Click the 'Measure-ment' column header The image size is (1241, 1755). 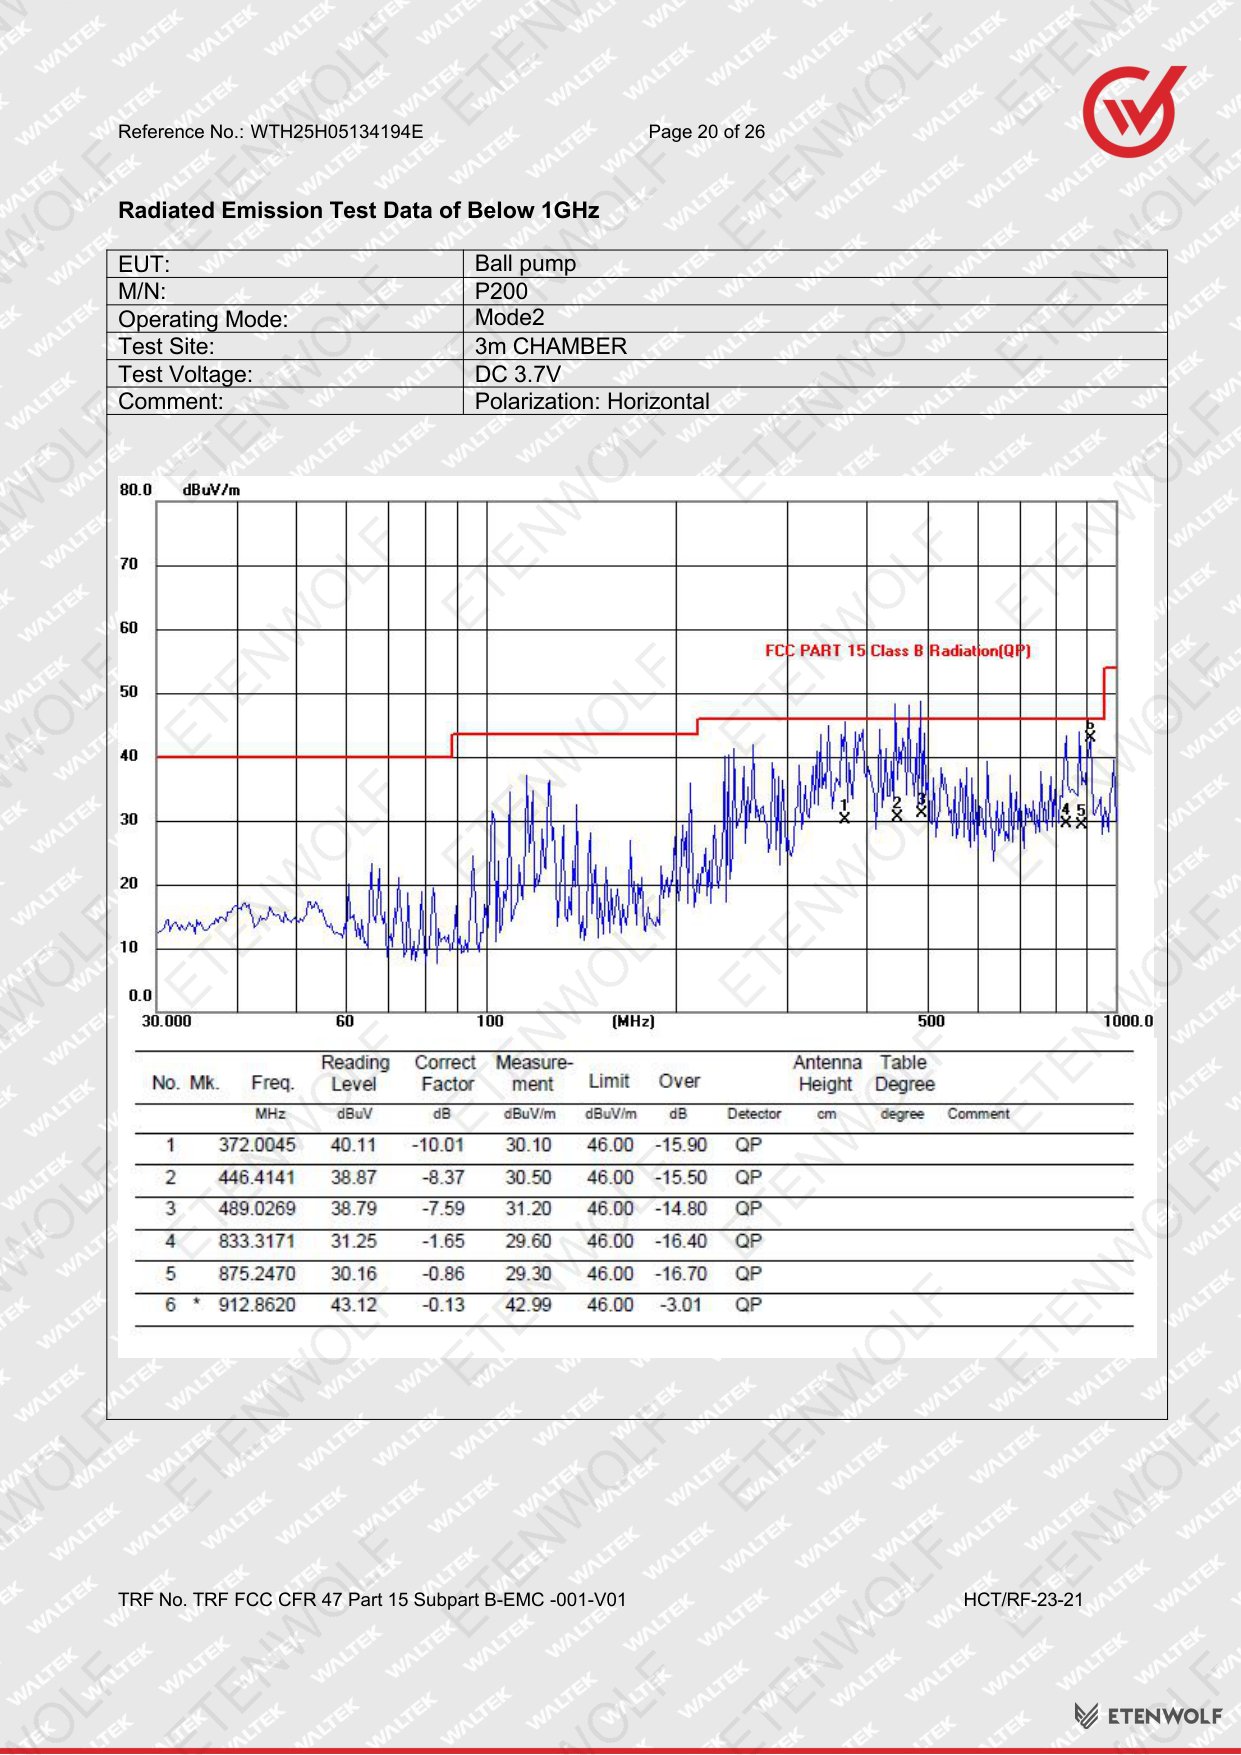(x=534, y=1073)
